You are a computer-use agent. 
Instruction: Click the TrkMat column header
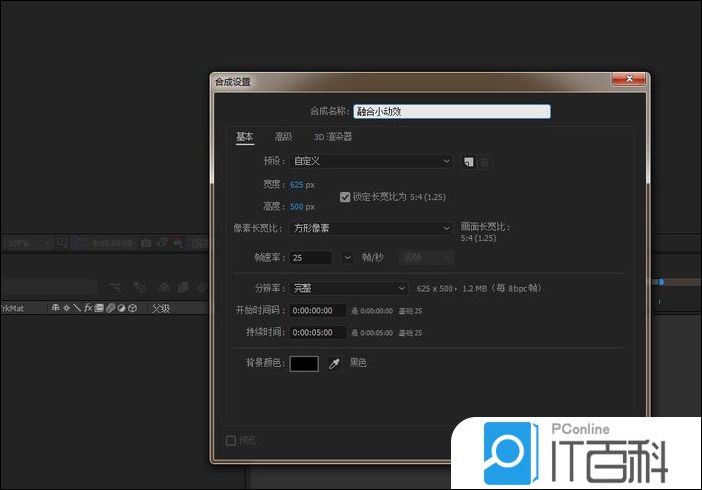[x=12, y=308]
